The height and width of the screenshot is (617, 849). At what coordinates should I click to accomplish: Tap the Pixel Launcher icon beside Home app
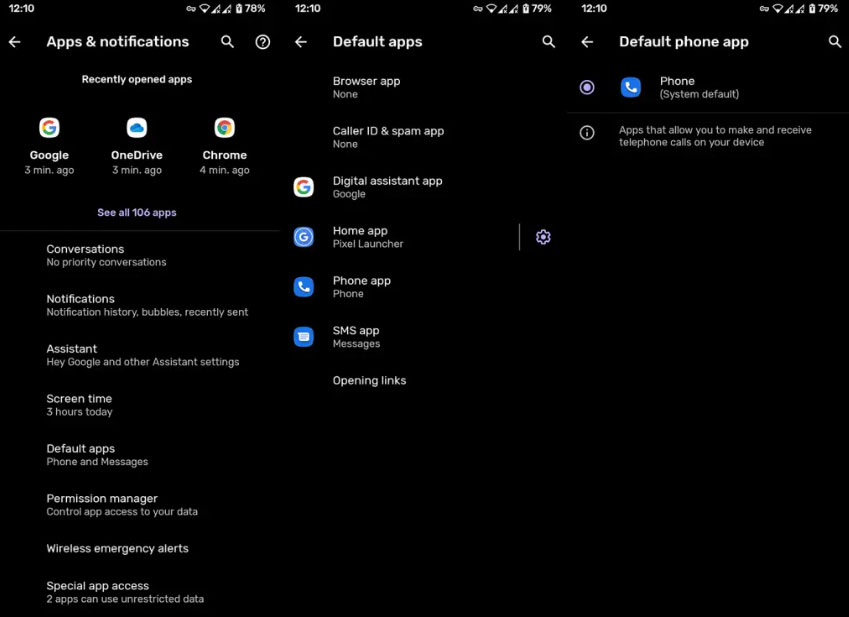[x=303, y=237]
